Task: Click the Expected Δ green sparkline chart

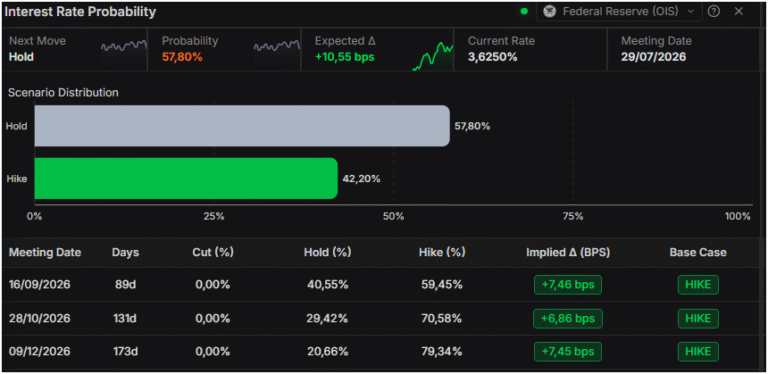Action: pos(433,56)
